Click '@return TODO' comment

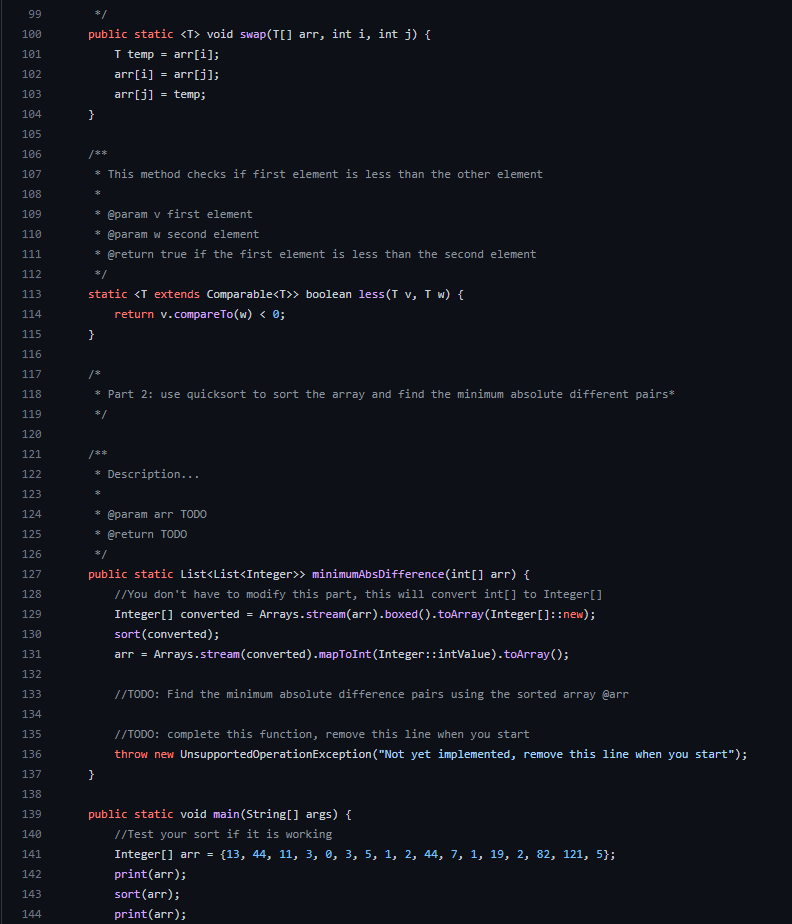147,534
